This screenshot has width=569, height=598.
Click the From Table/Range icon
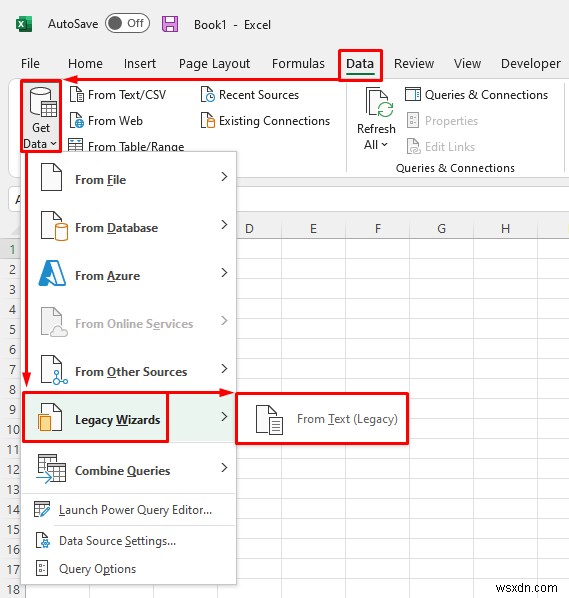click(x=76, y=145)
